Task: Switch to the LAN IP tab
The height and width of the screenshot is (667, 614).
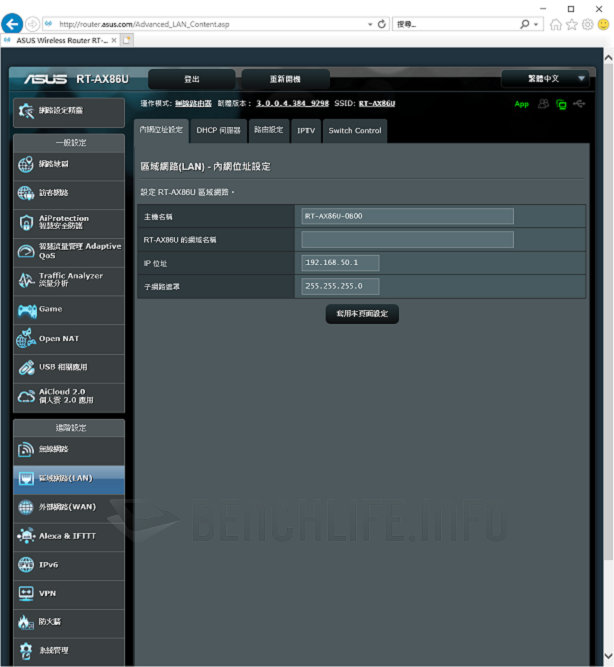Action: pos(161,130)
